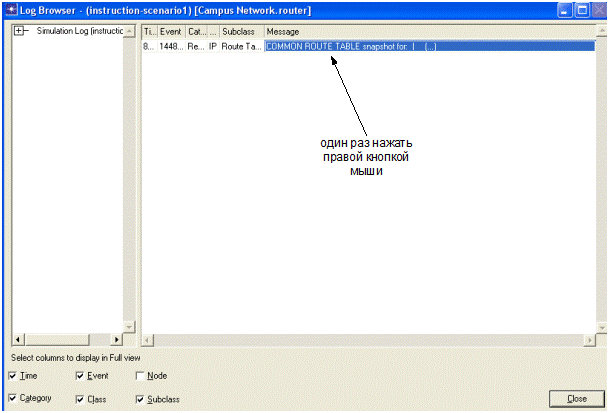Viewport: 608px width, 413px height.
Task: Expand the Simulation Log tree node
Action: click(18, 31)
